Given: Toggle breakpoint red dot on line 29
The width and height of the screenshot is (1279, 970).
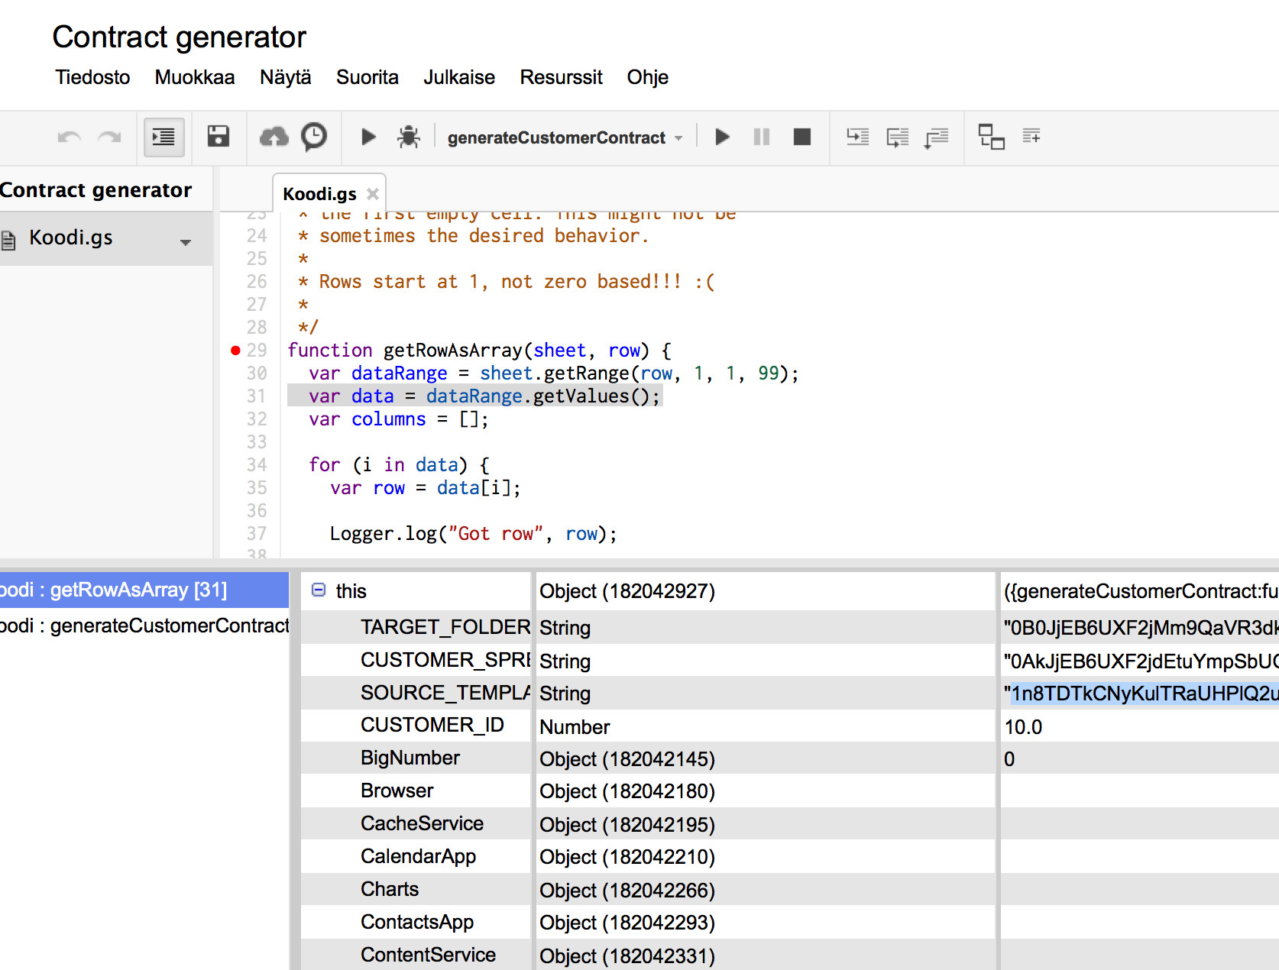Looking at the screenshot, I should click(x=235, y=351).
